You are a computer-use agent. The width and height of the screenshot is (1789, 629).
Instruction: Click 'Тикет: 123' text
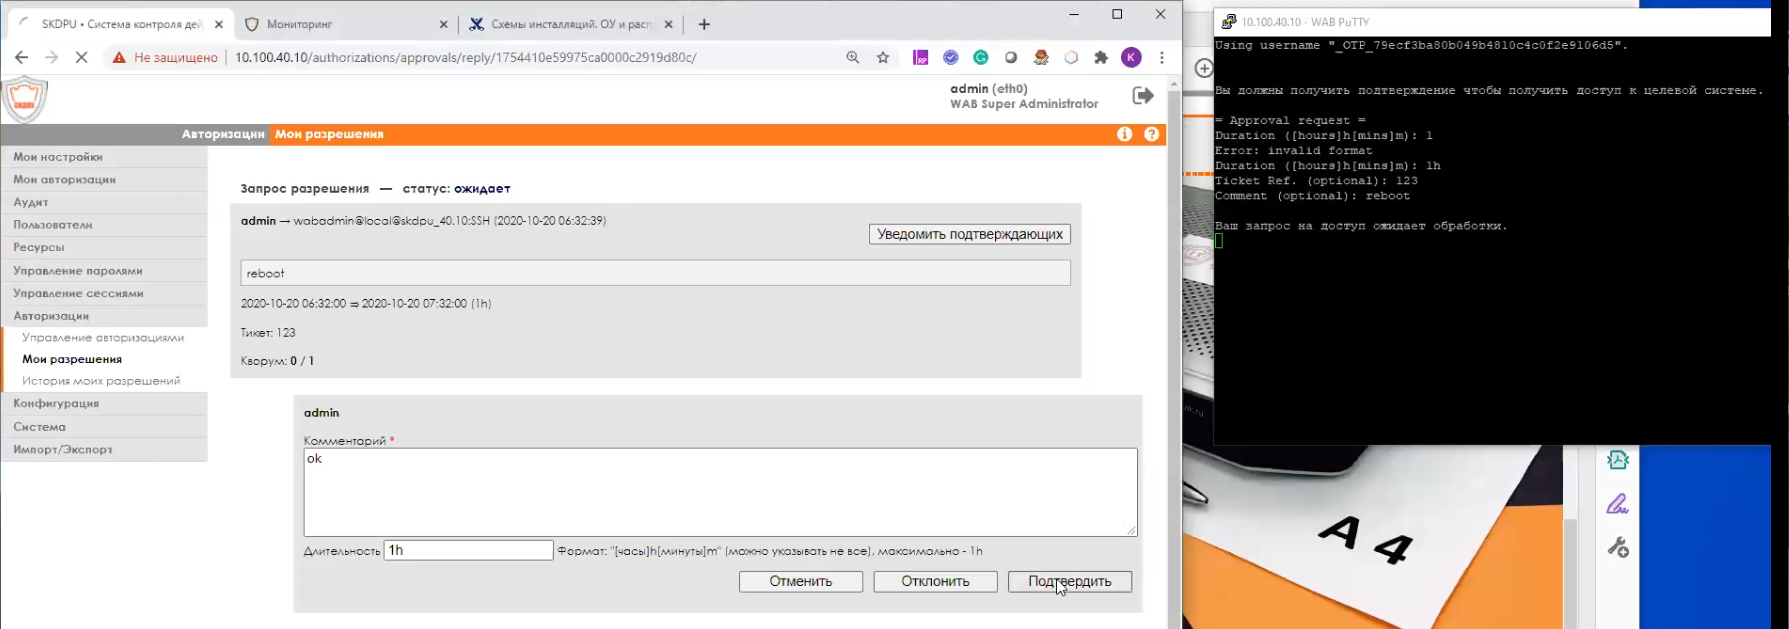[x=268, y=333]
